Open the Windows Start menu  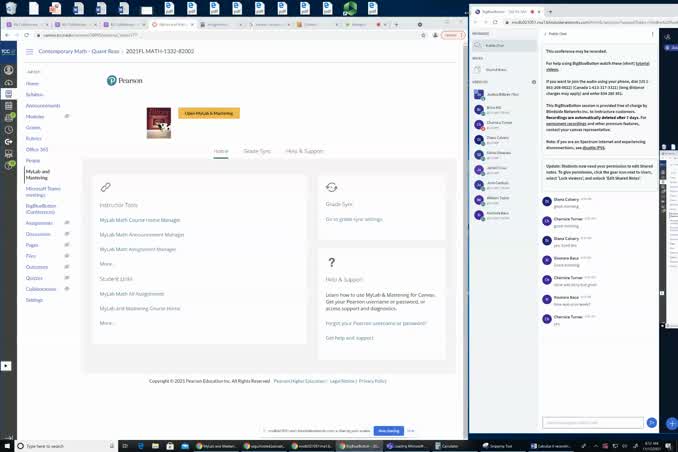pos(7,445)
